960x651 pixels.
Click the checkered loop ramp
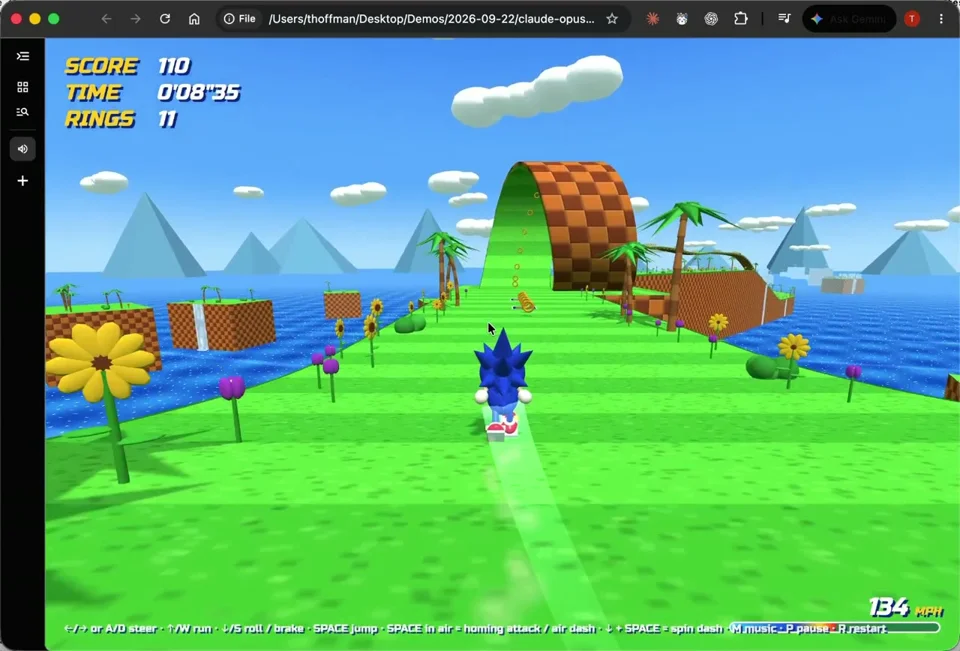560,224
